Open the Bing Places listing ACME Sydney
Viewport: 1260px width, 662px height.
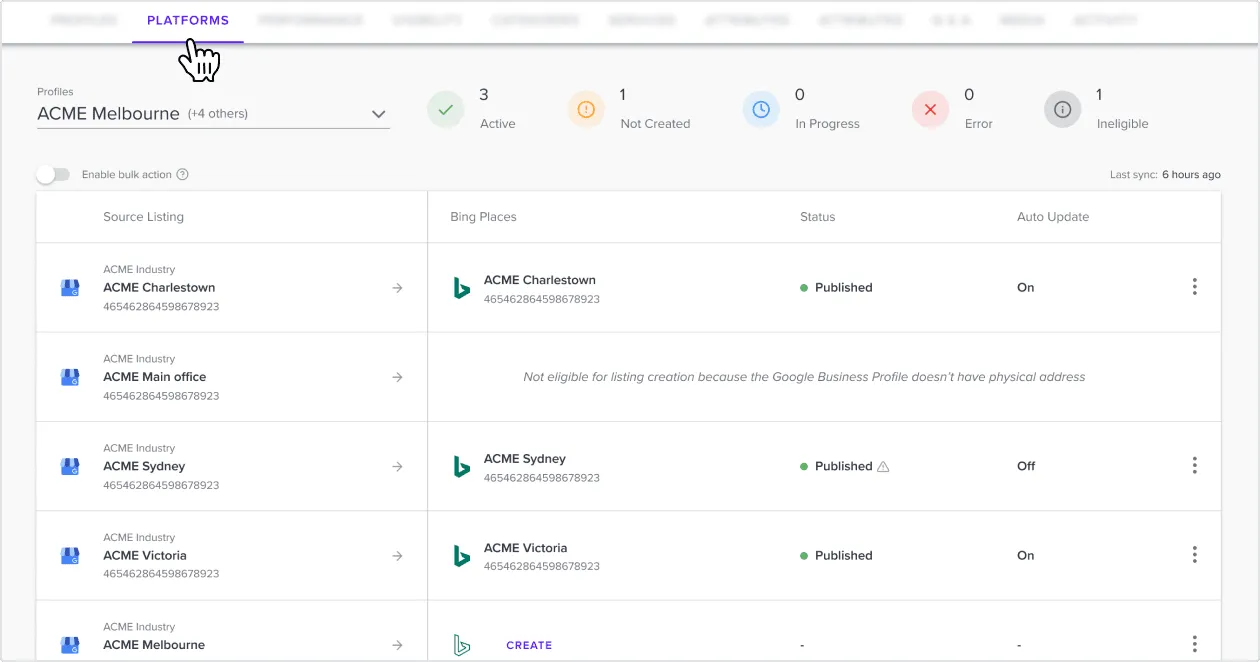pyautogui.click(x=525, y=459)
